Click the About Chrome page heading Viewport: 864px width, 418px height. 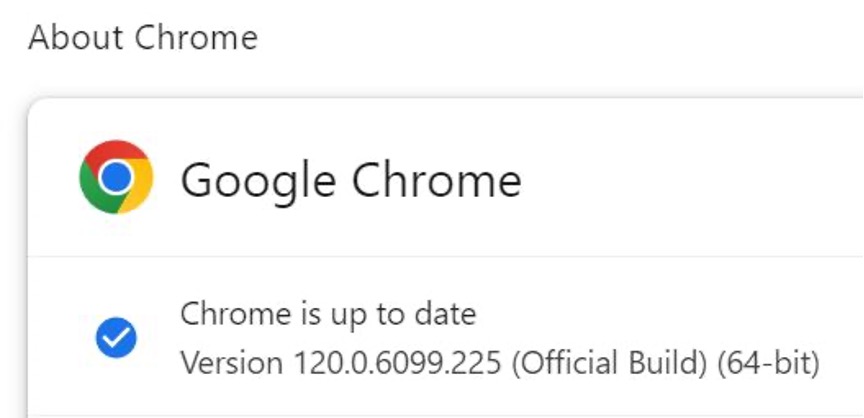tap(143, 38)
